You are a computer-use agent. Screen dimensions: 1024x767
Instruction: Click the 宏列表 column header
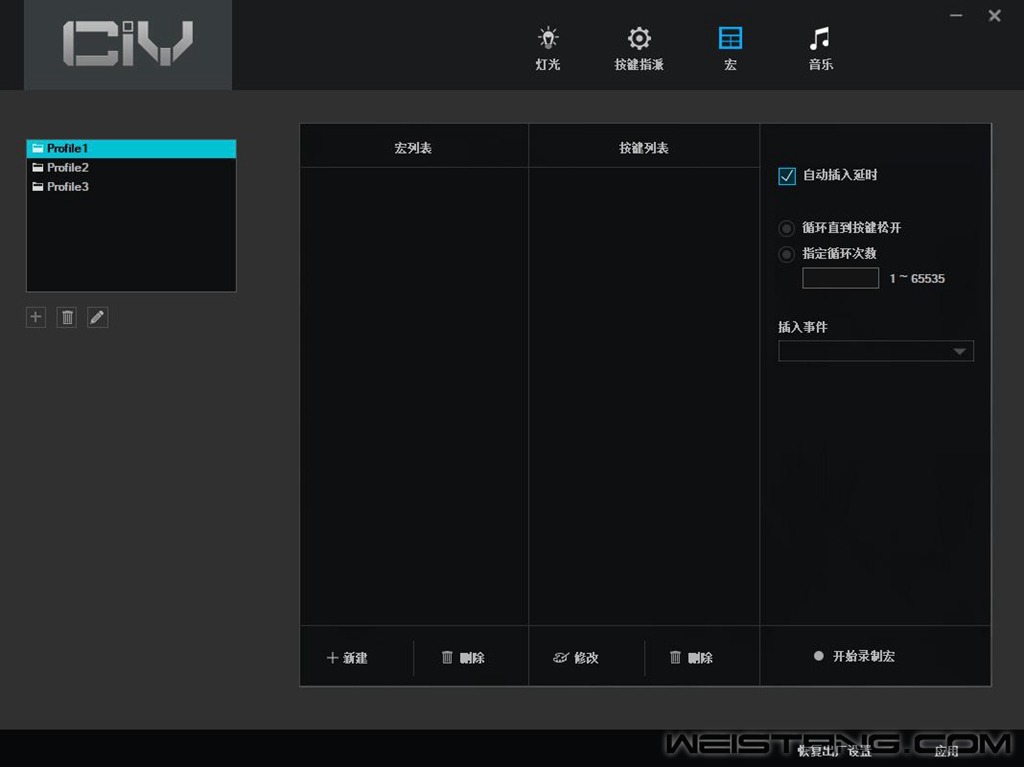click(x=413, y=148)
